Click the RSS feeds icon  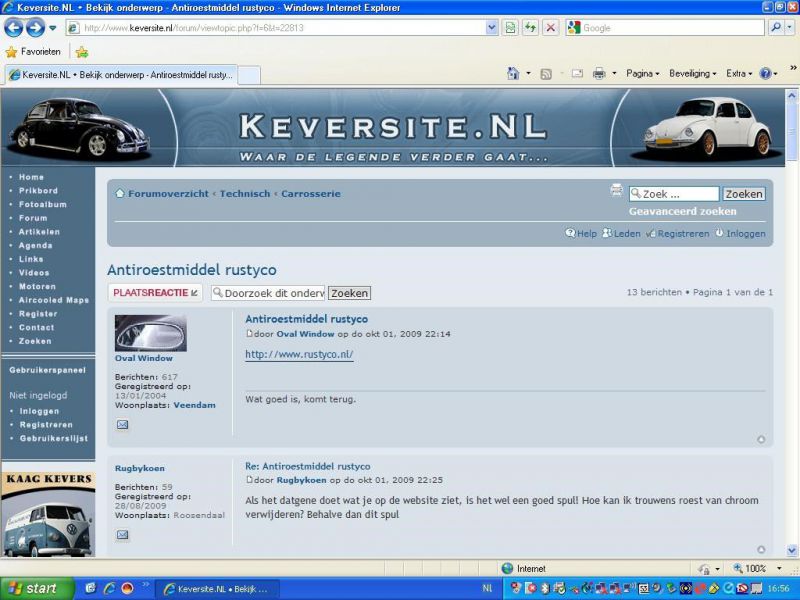click(546, 74)
